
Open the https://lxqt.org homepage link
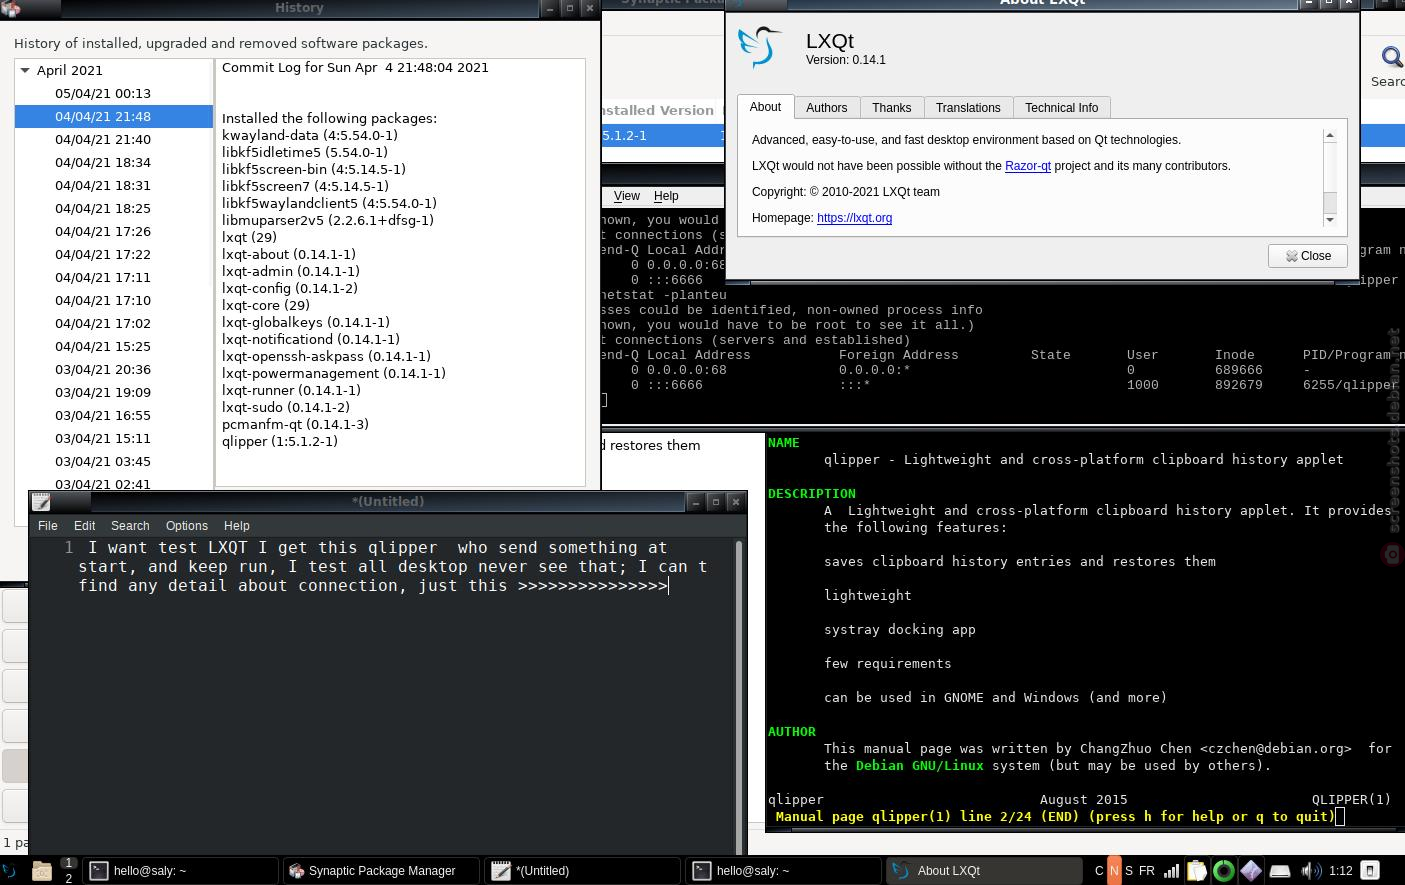coord(854,218)
